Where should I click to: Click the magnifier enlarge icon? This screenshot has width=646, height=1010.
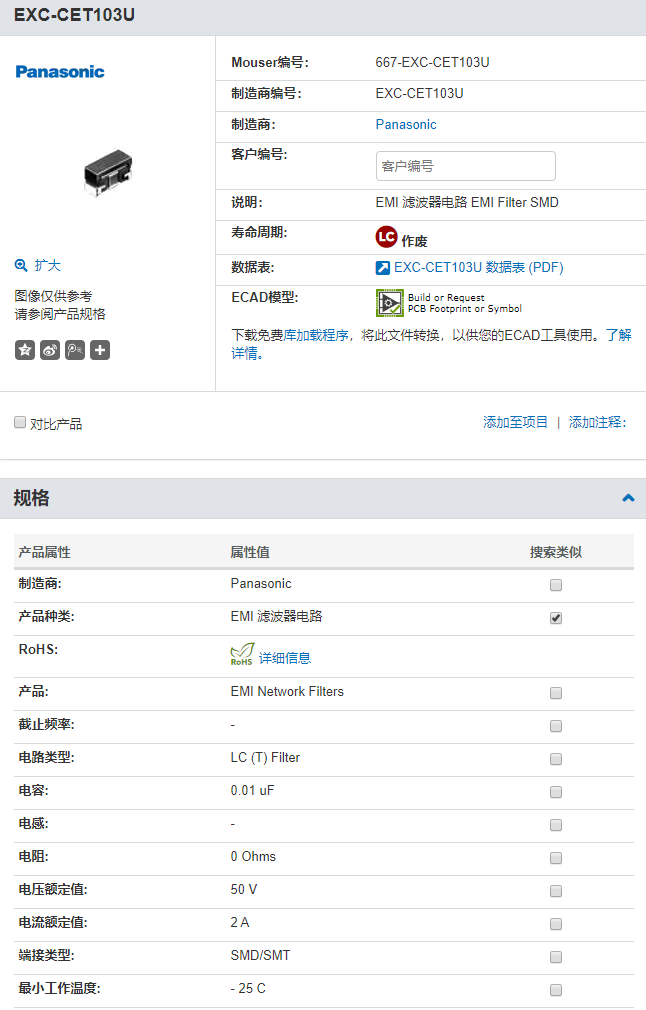click(x=21, y=265)
